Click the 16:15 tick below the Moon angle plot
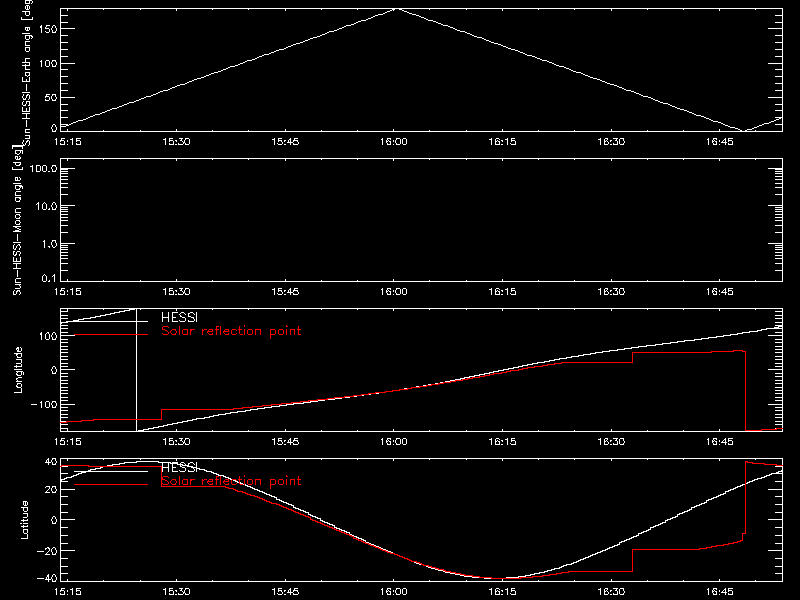Viewport: 800px width, 600px height. click(503, 292)
